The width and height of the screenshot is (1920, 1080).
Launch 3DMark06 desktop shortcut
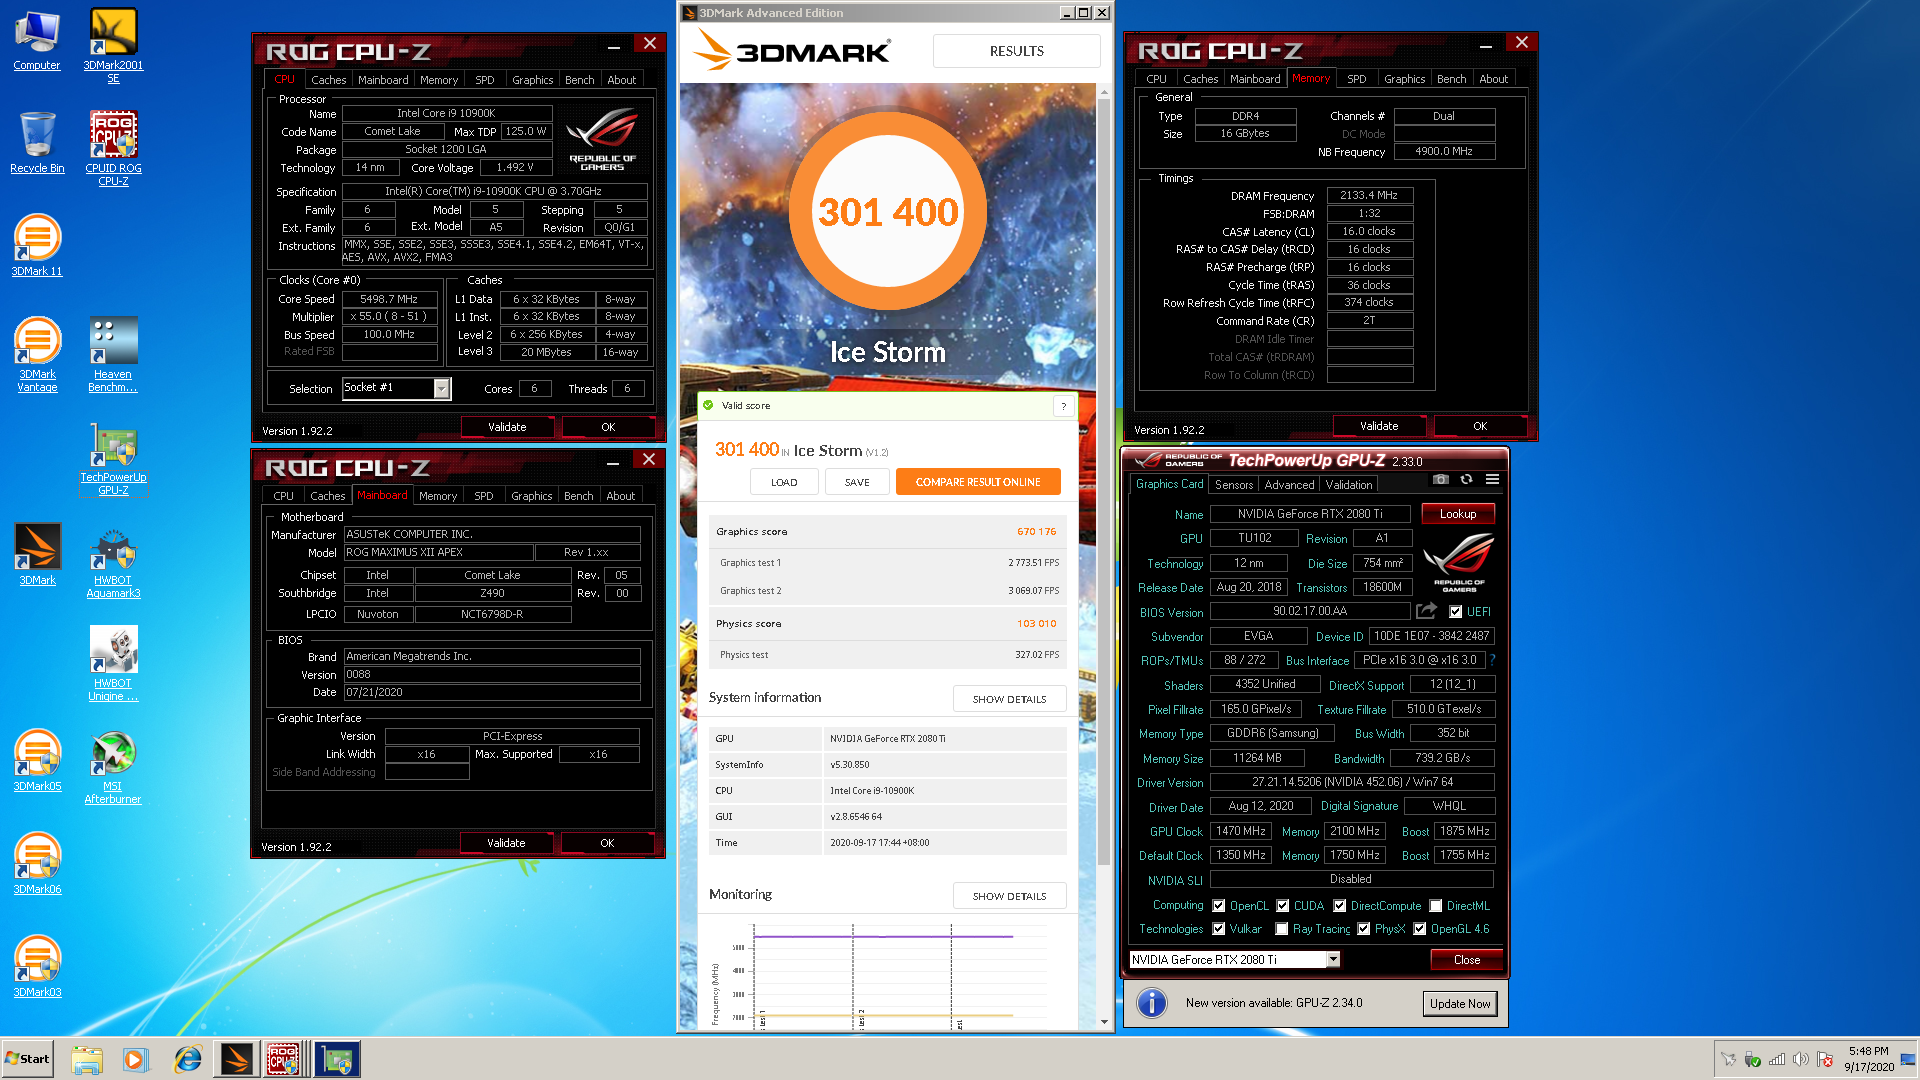pyautogui.click(x=37, y=863)
